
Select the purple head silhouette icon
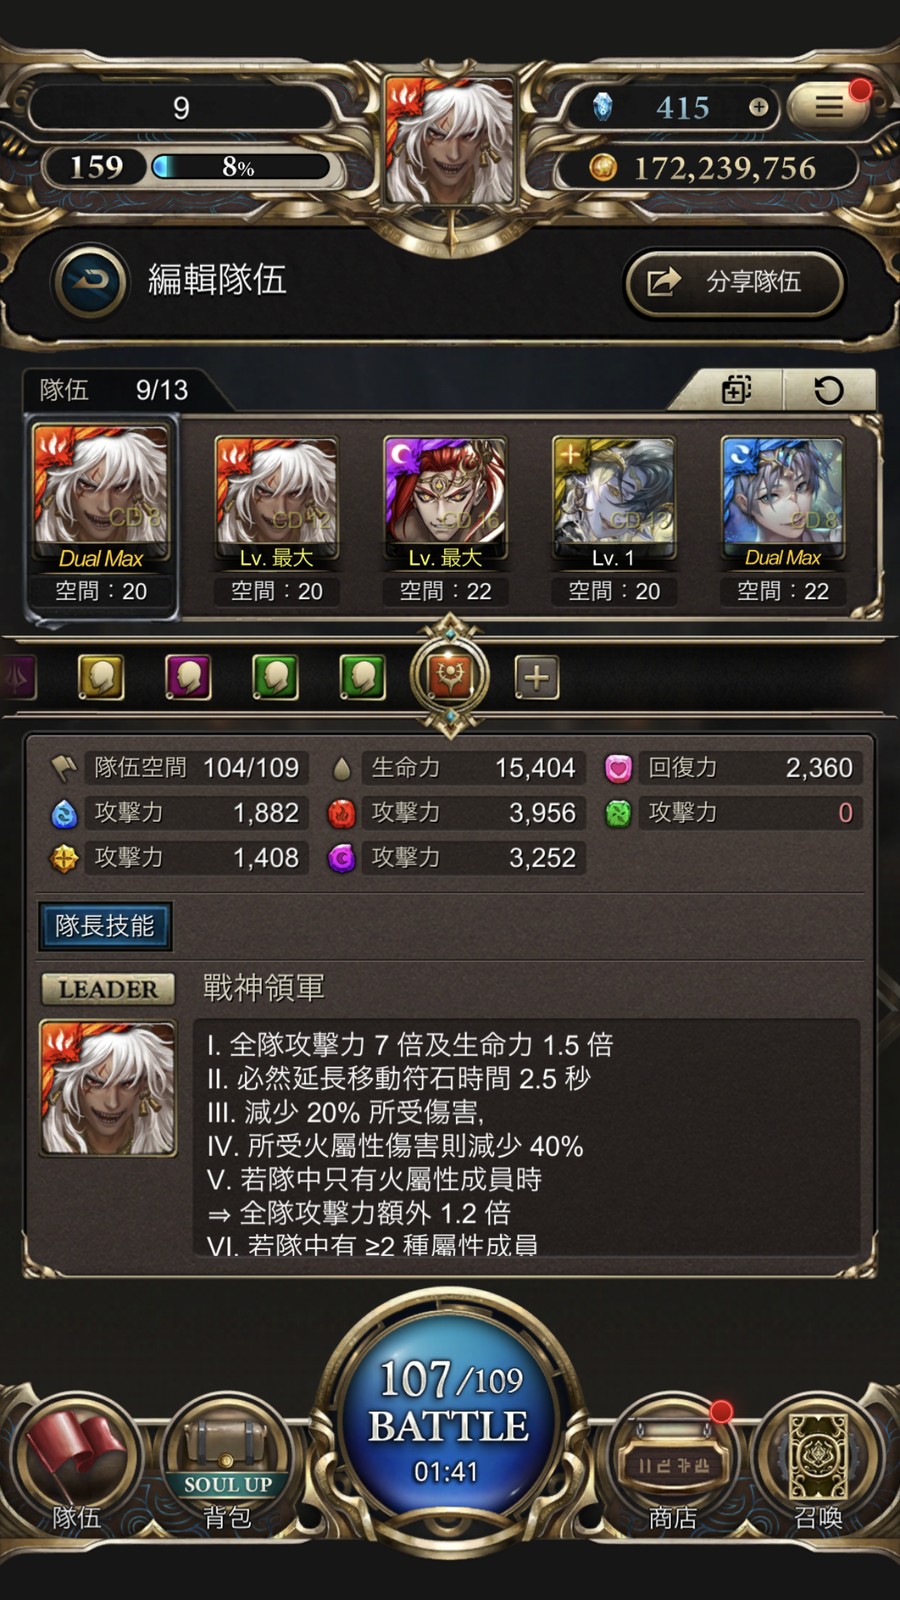click(188, 677)
